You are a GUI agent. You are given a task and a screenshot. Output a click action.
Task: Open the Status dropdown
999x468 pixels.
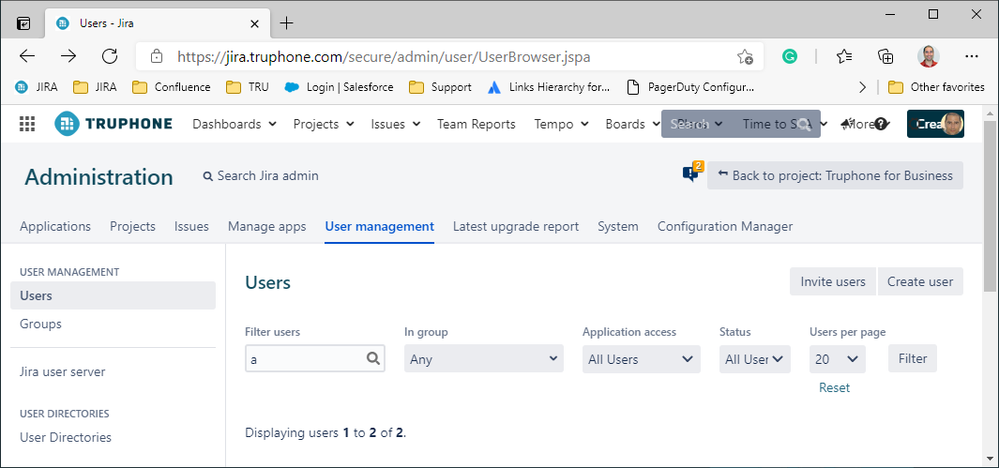point(754,359)
